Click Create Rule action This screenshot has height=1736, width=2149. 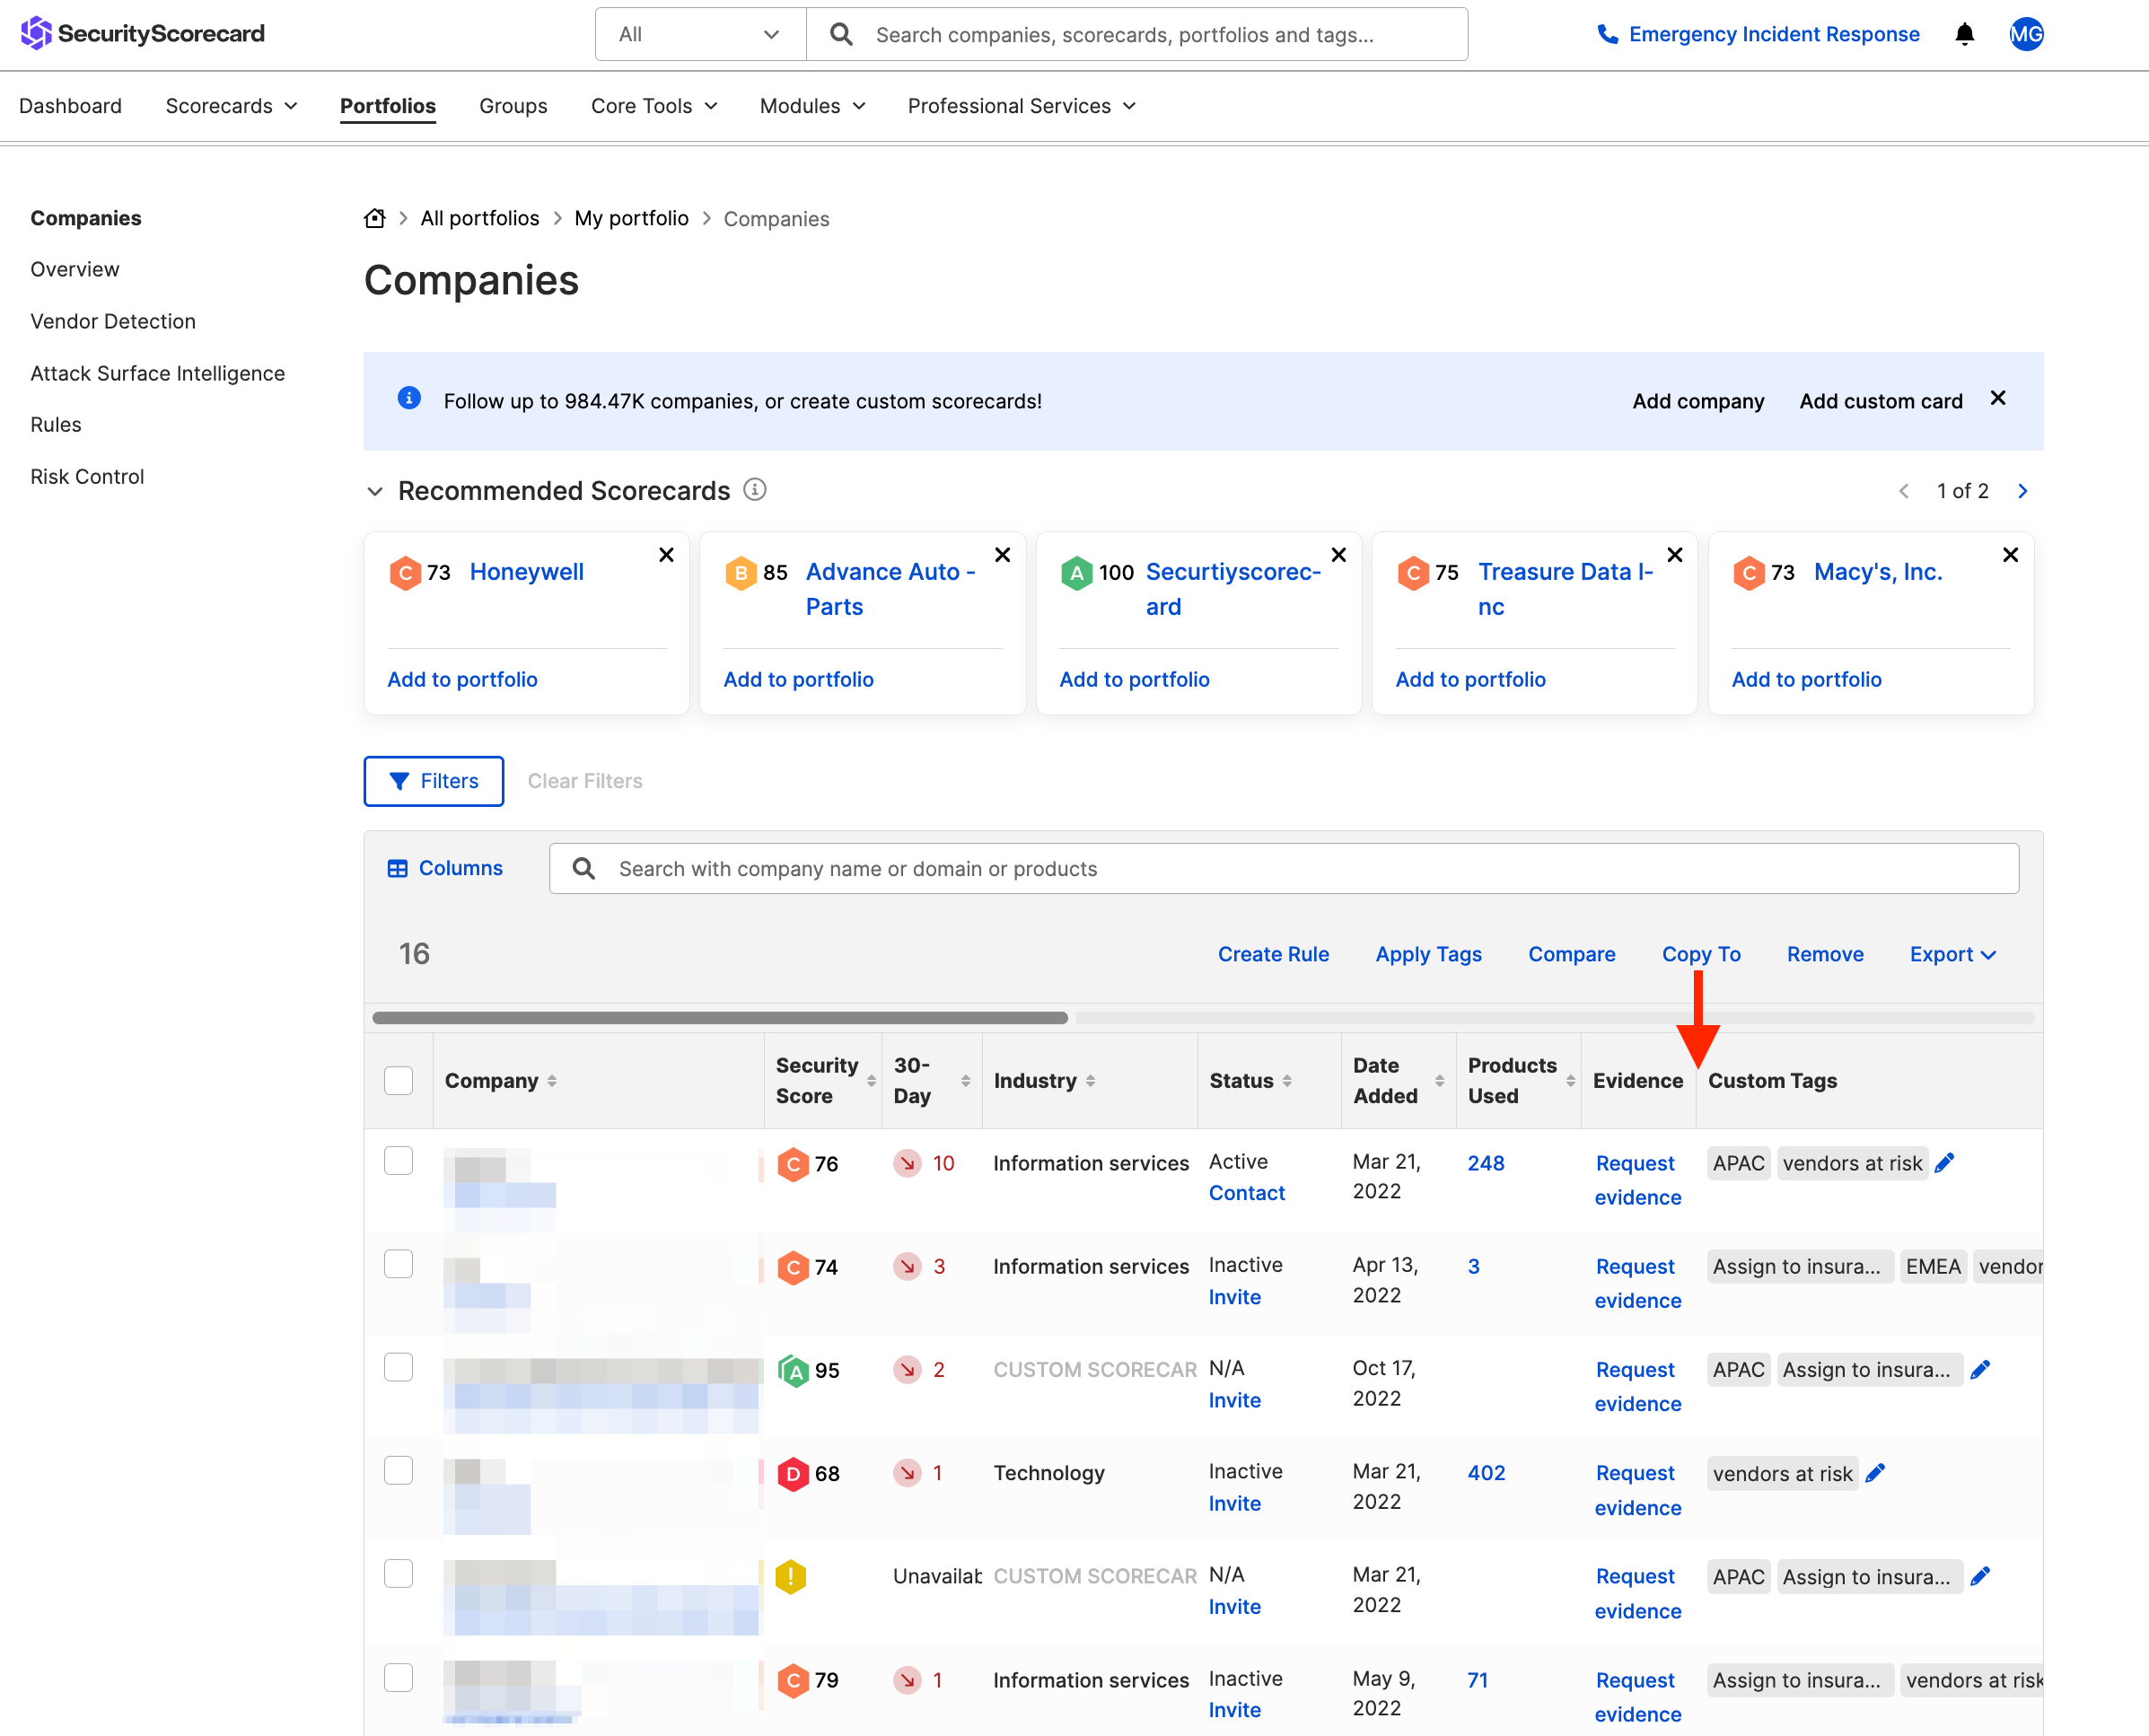click(1273, 954)
